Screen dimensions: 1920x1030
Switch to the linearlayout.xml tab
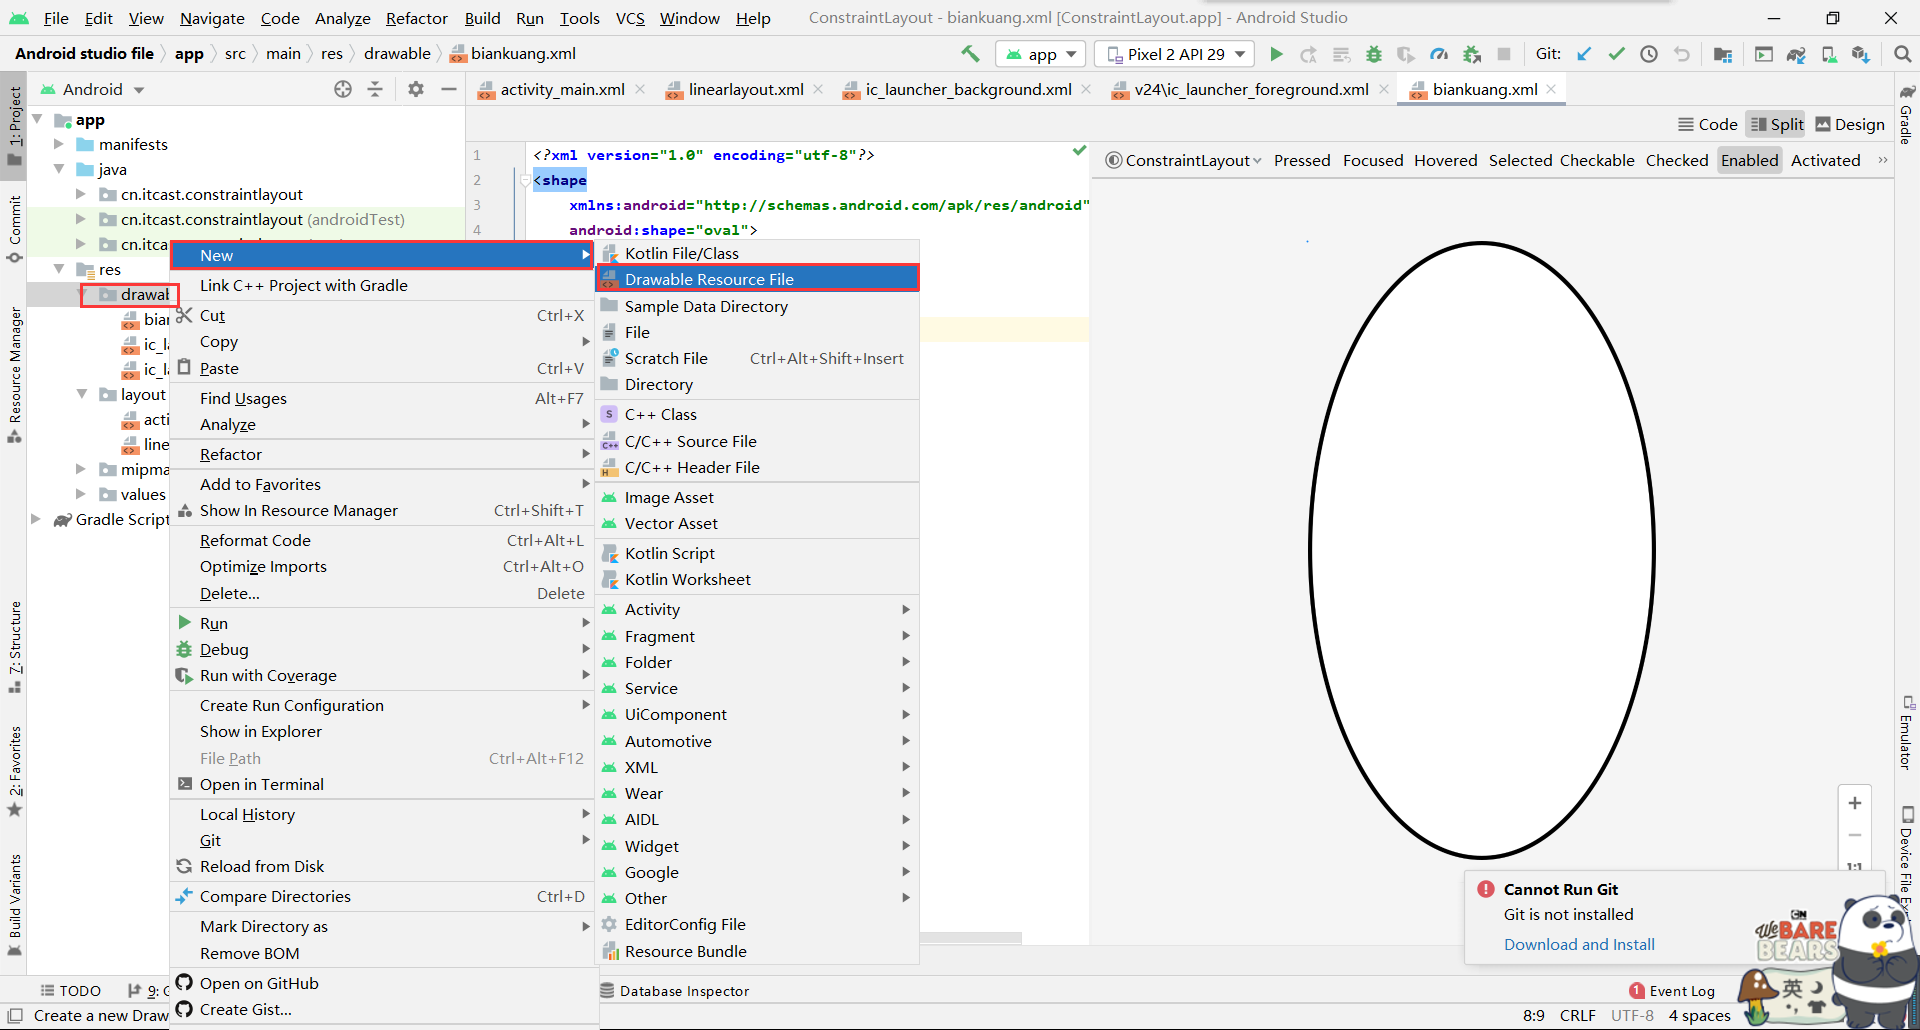click(x=744, y=89)
